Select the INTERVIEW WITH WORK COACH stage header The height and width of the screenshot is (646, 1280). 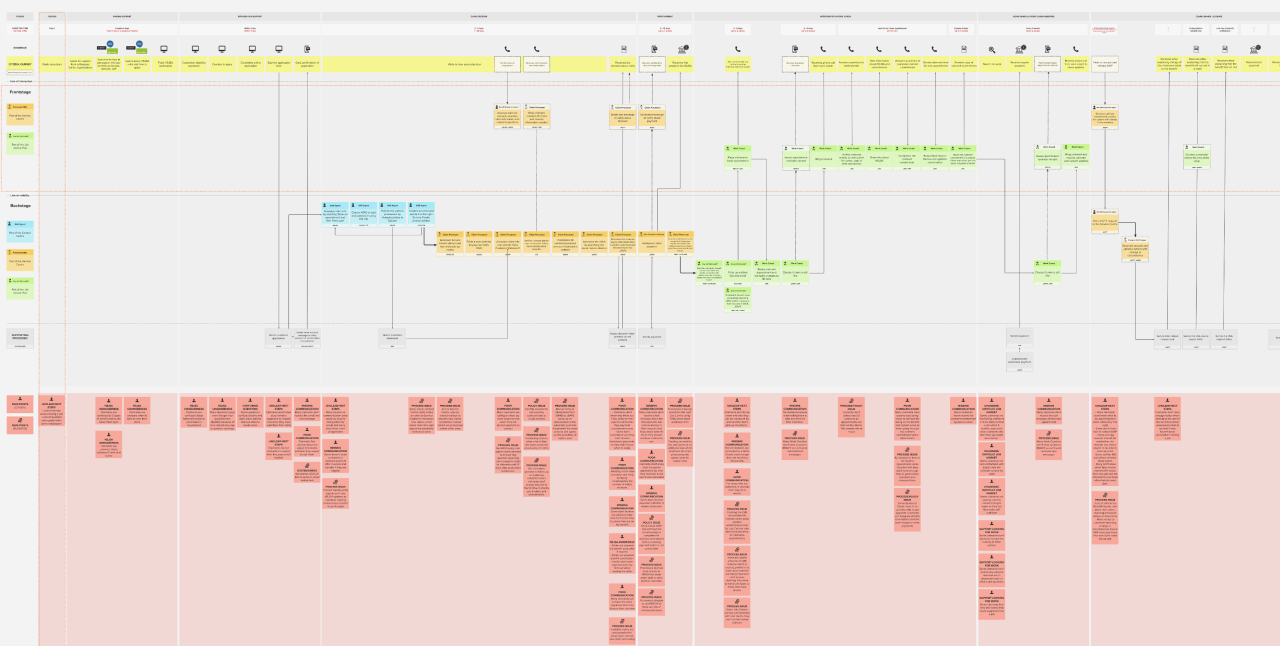click(x=835, y=17)
